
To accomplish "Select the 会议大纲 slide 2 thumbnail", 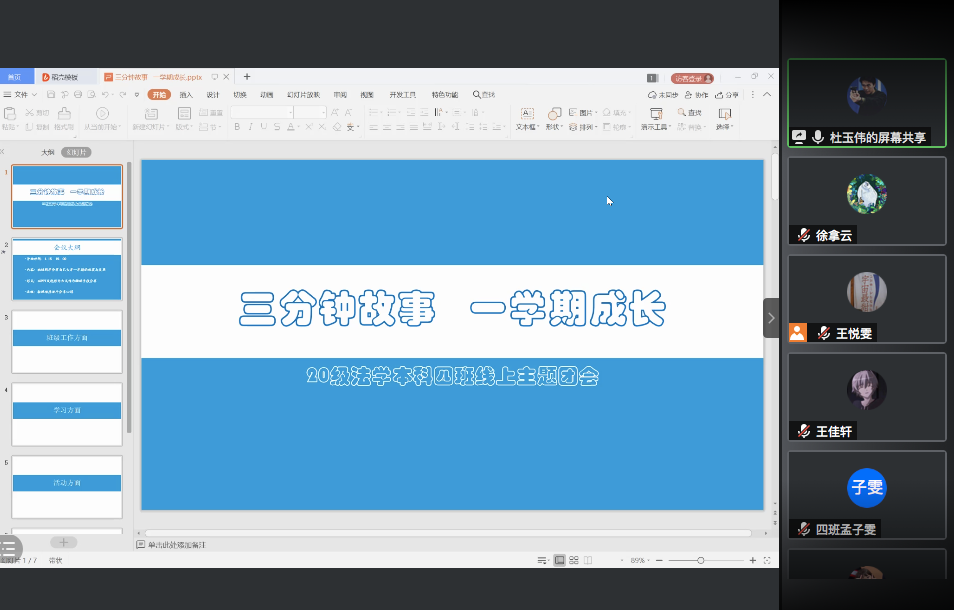I will pyautogui.click(x=67, y=270).
